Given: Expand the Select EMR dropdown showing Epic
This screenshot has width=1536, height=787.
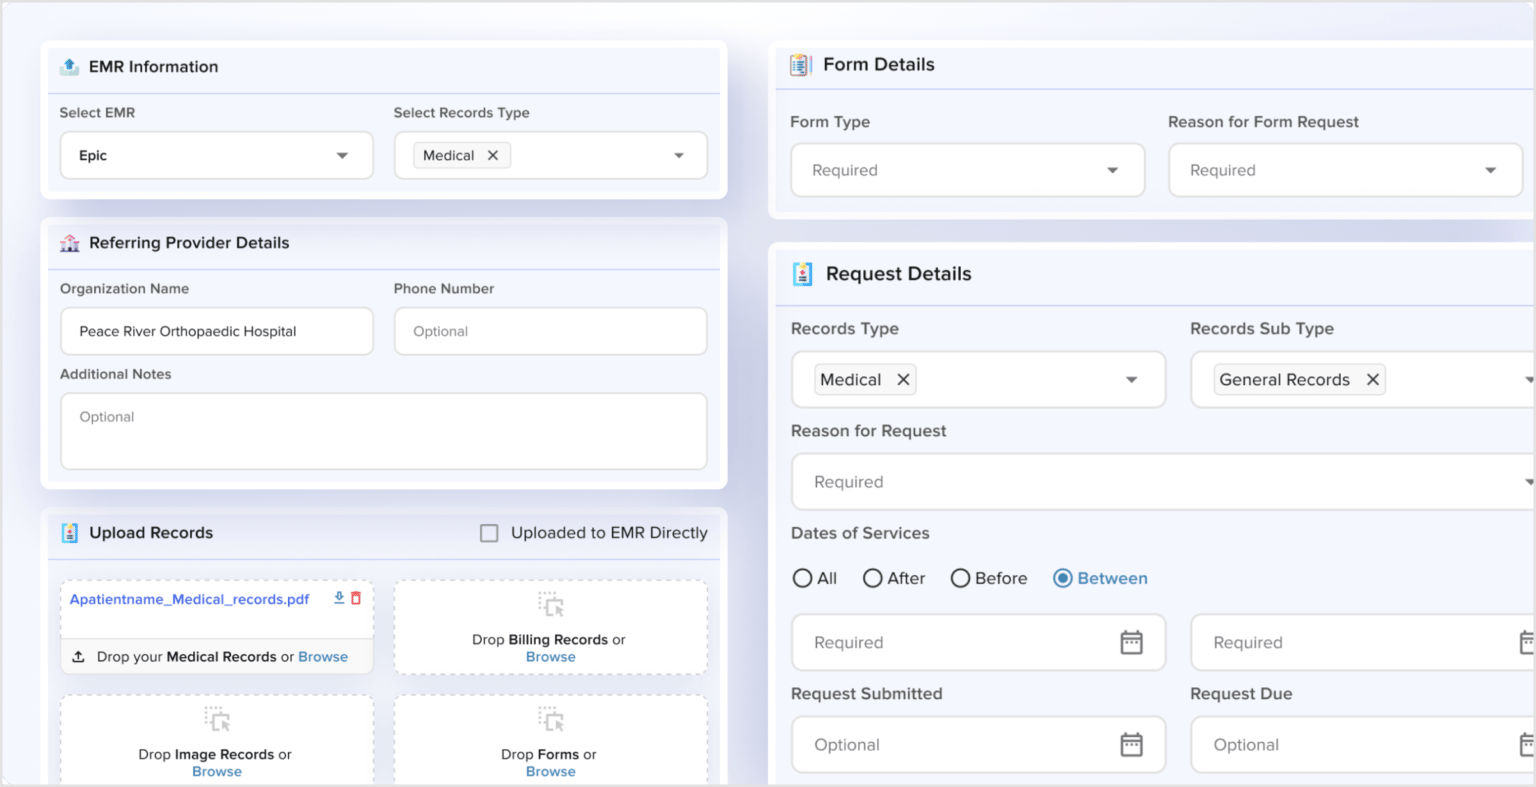Looking at the screenshot, I should point(342,156).
